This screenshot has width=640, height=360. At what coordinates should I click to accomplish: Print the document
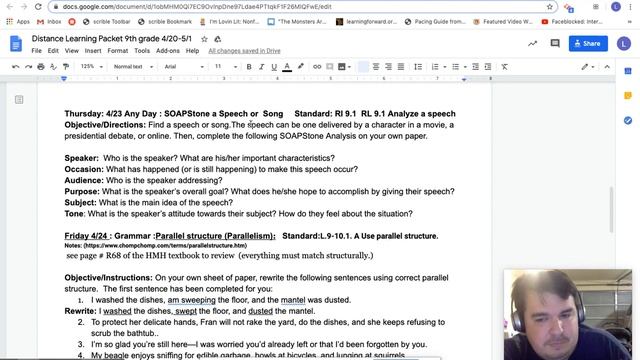41,67
